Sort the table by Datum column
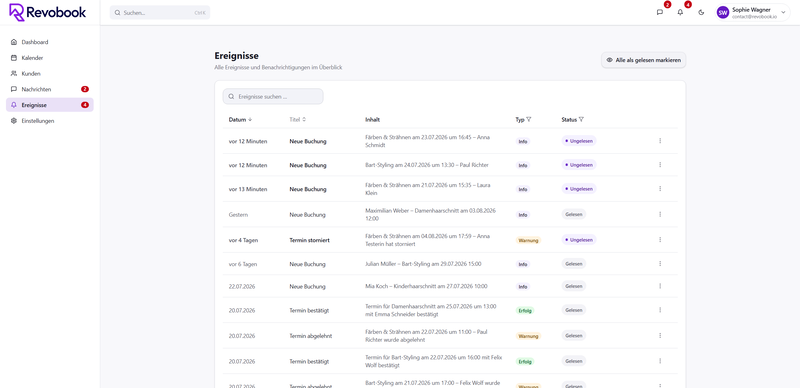This screenshot has width=800, height=388. (240, 119)
